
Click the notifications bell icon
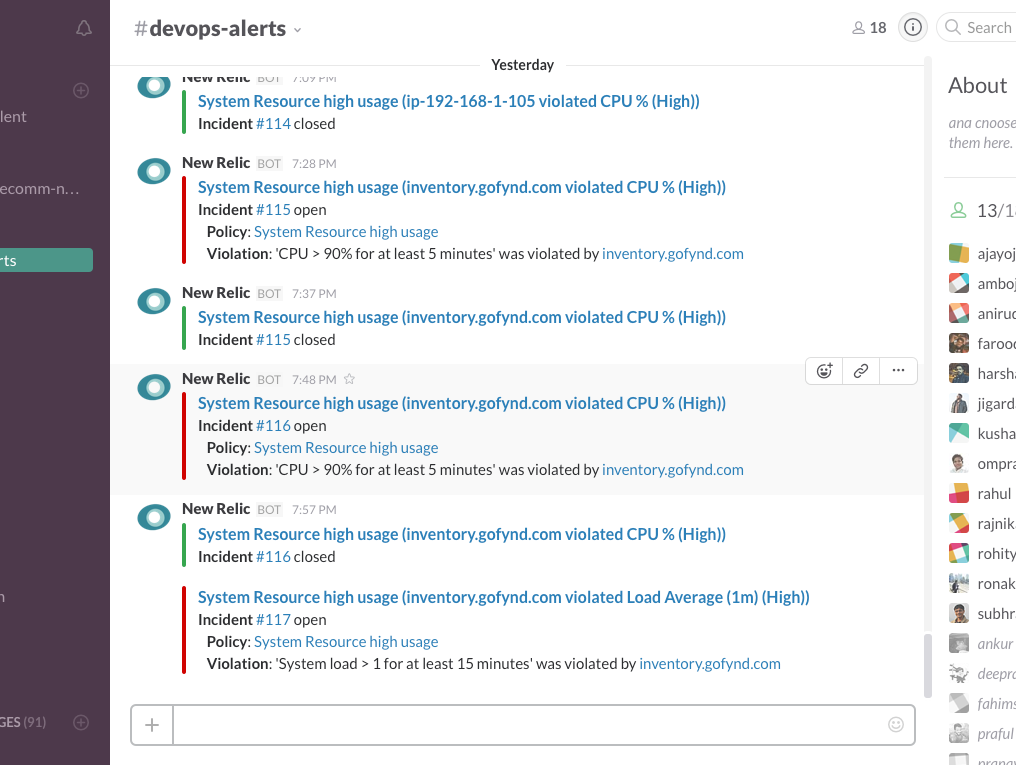coord(84,29)
